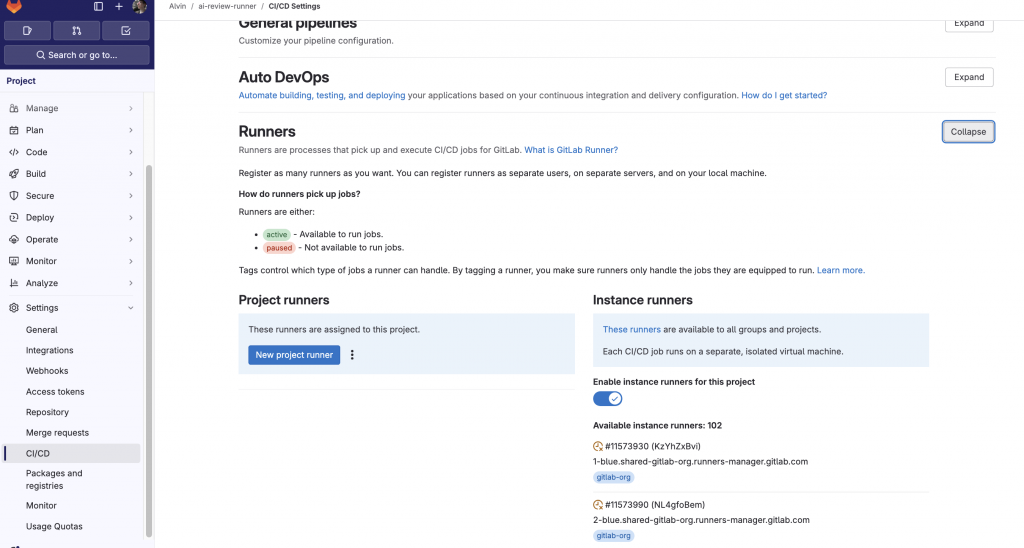Go to Alvin breadcrumb

click(178, 6)
